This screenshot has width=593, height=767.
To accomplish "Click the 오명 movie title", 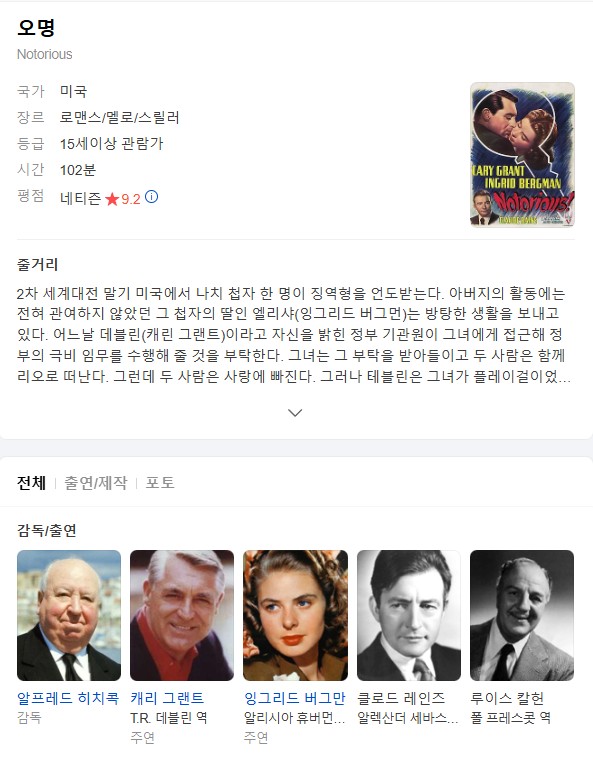I will coord(36,27).
